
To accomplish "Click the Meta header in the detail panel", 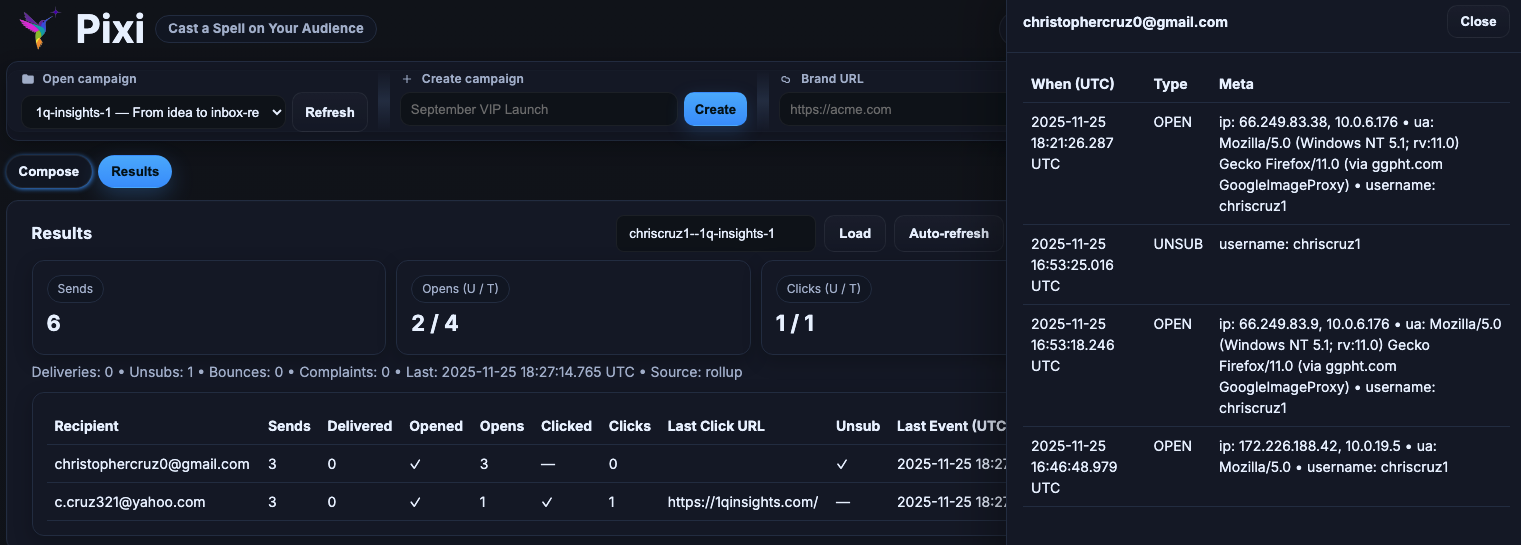I will tap(1236, 84).
